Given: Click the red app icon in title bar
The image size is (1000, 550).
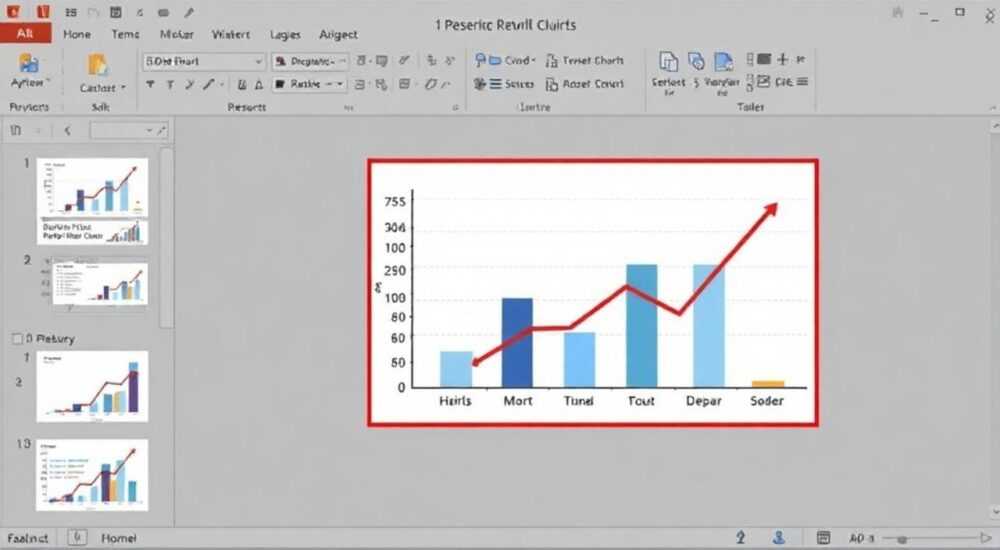Looking at the screenshot, I should (13, 11).
